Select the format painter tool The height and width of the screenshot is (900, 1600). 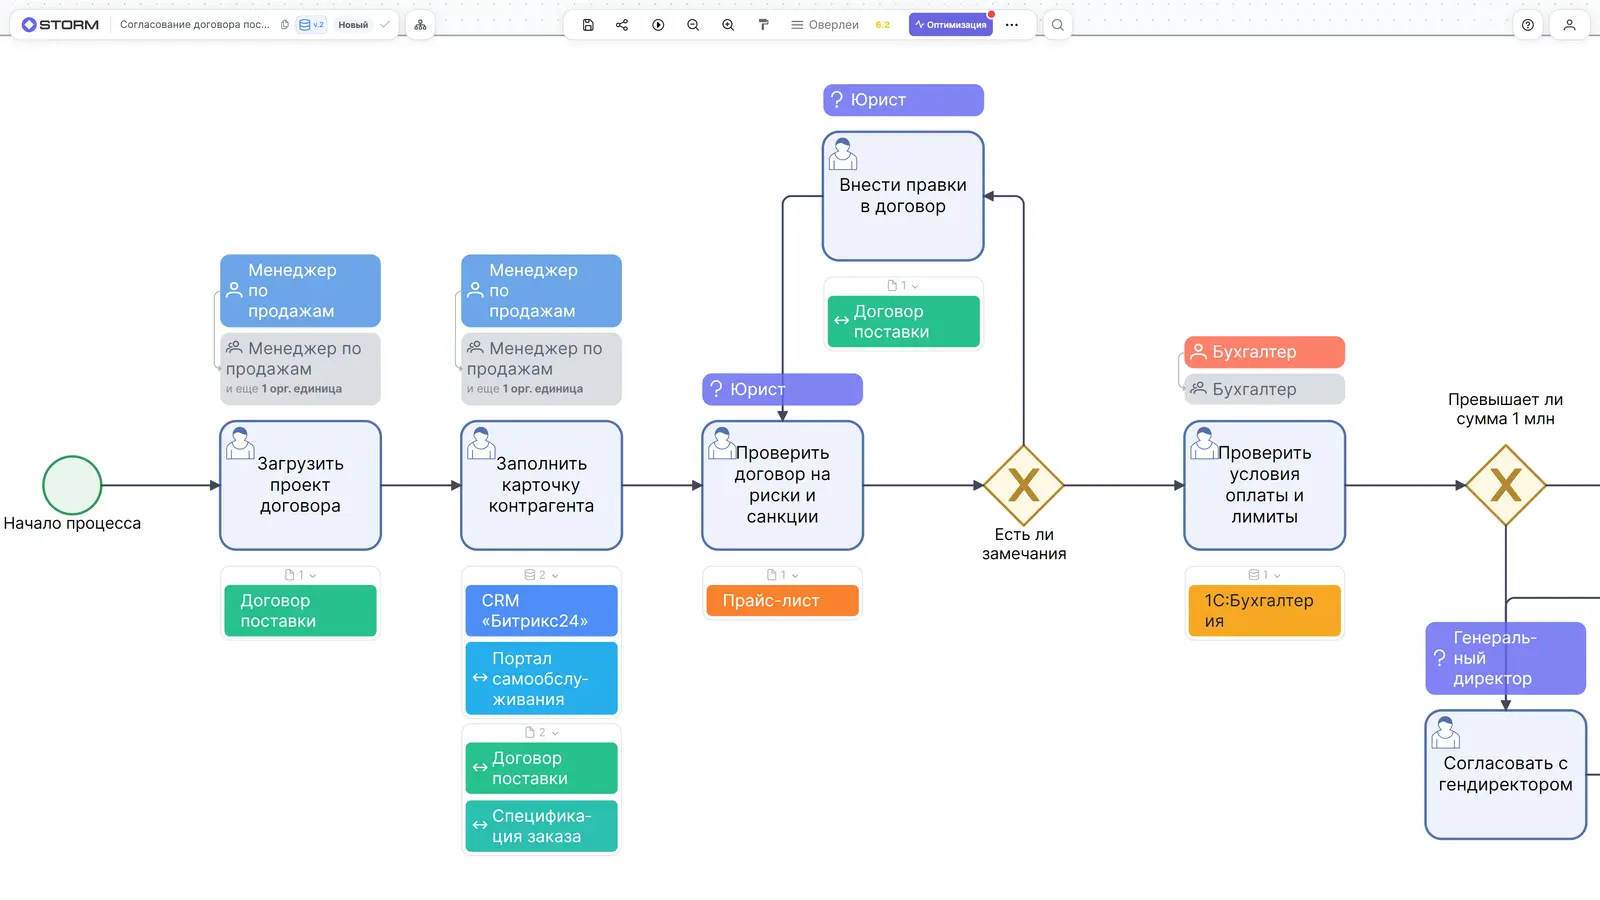click(x=763, y=25)
